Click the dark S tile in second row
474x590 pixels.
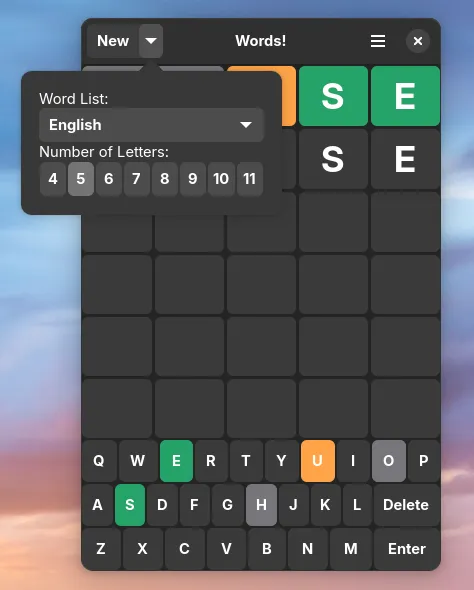[333, 159]
